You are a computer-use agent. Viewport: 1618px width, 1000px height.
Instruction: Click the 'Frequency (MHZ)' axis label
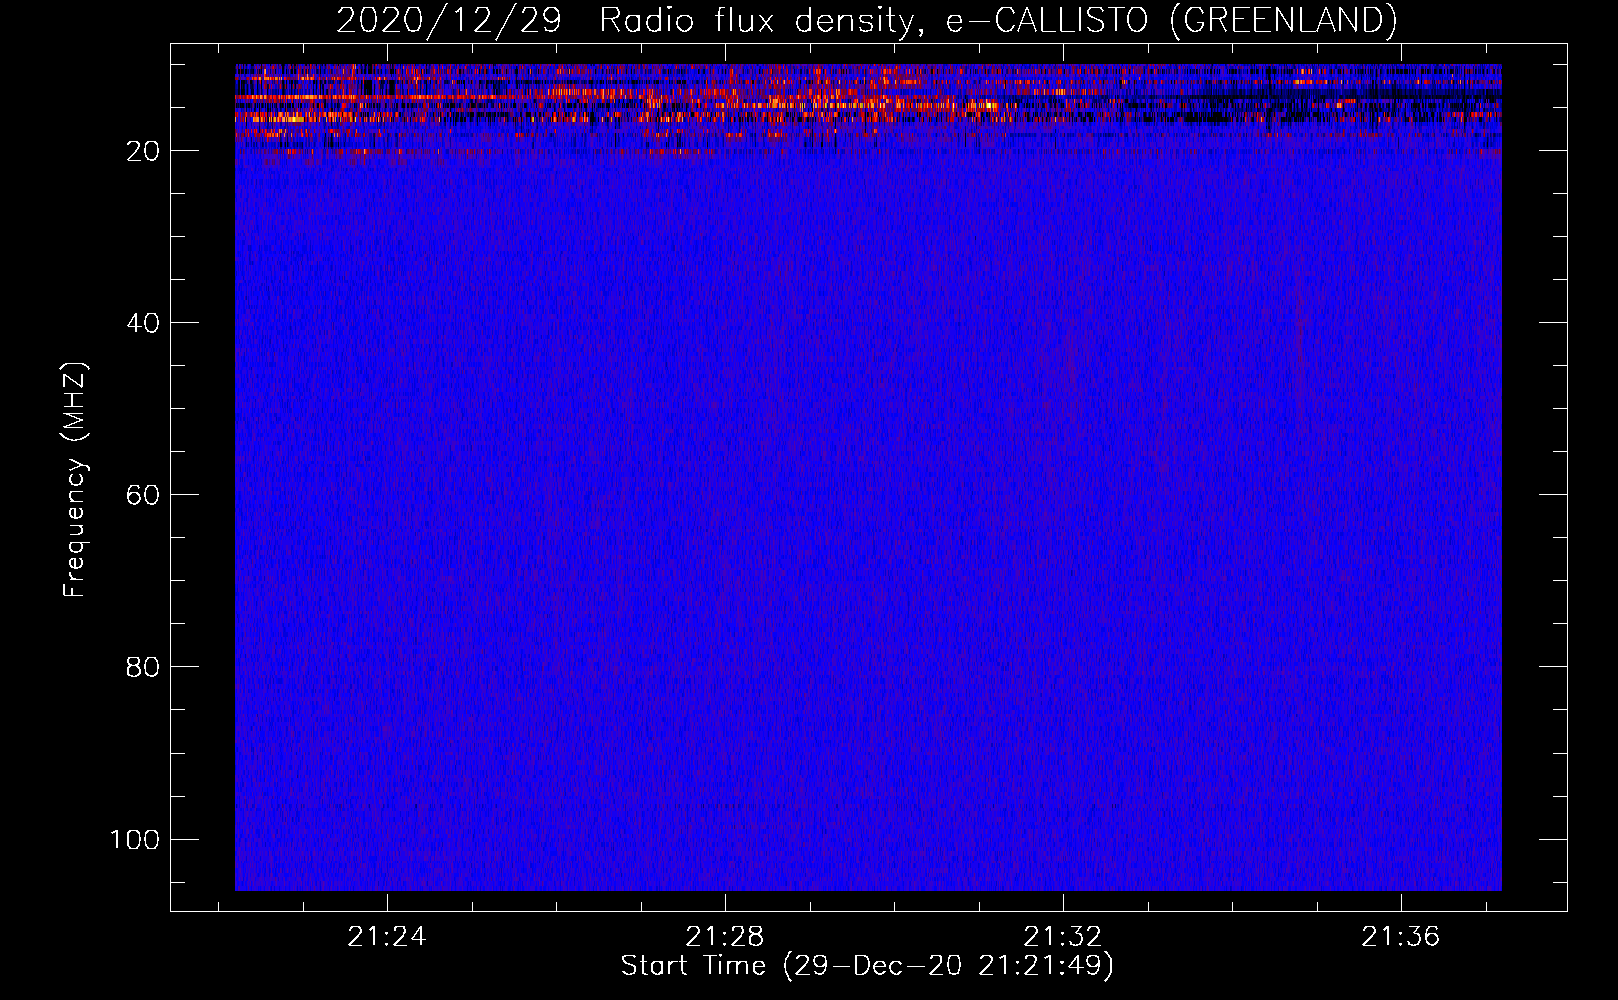coord(75,480)
